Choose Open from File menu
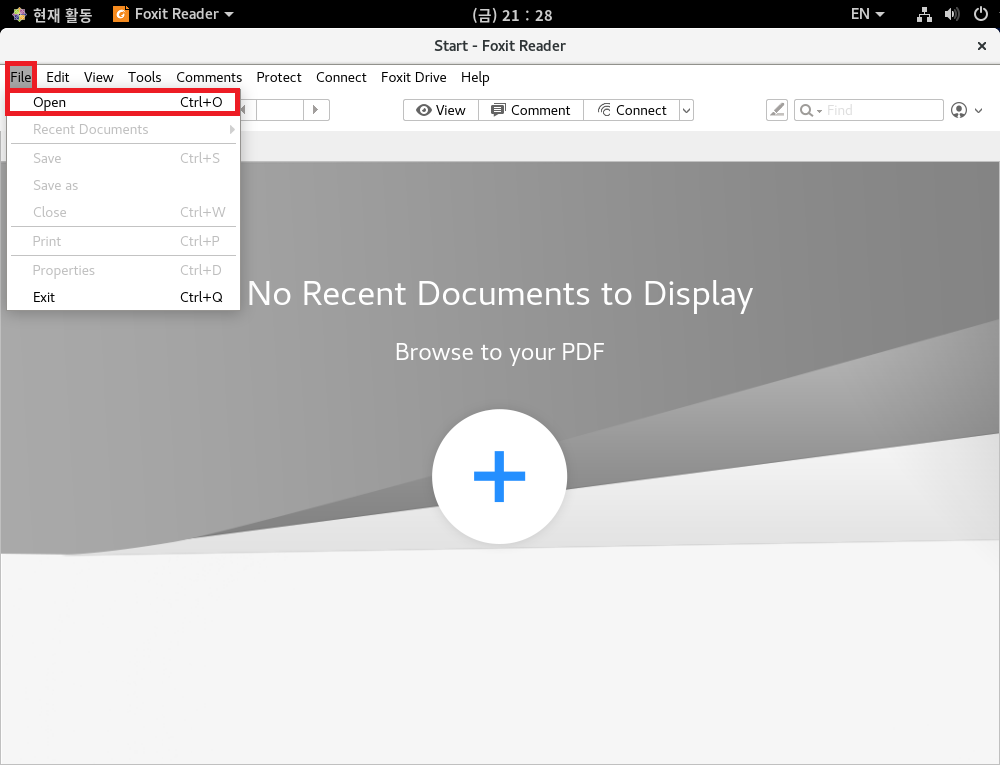The height and width of the screenshot is (765, 1000). [x=123, y=102]
